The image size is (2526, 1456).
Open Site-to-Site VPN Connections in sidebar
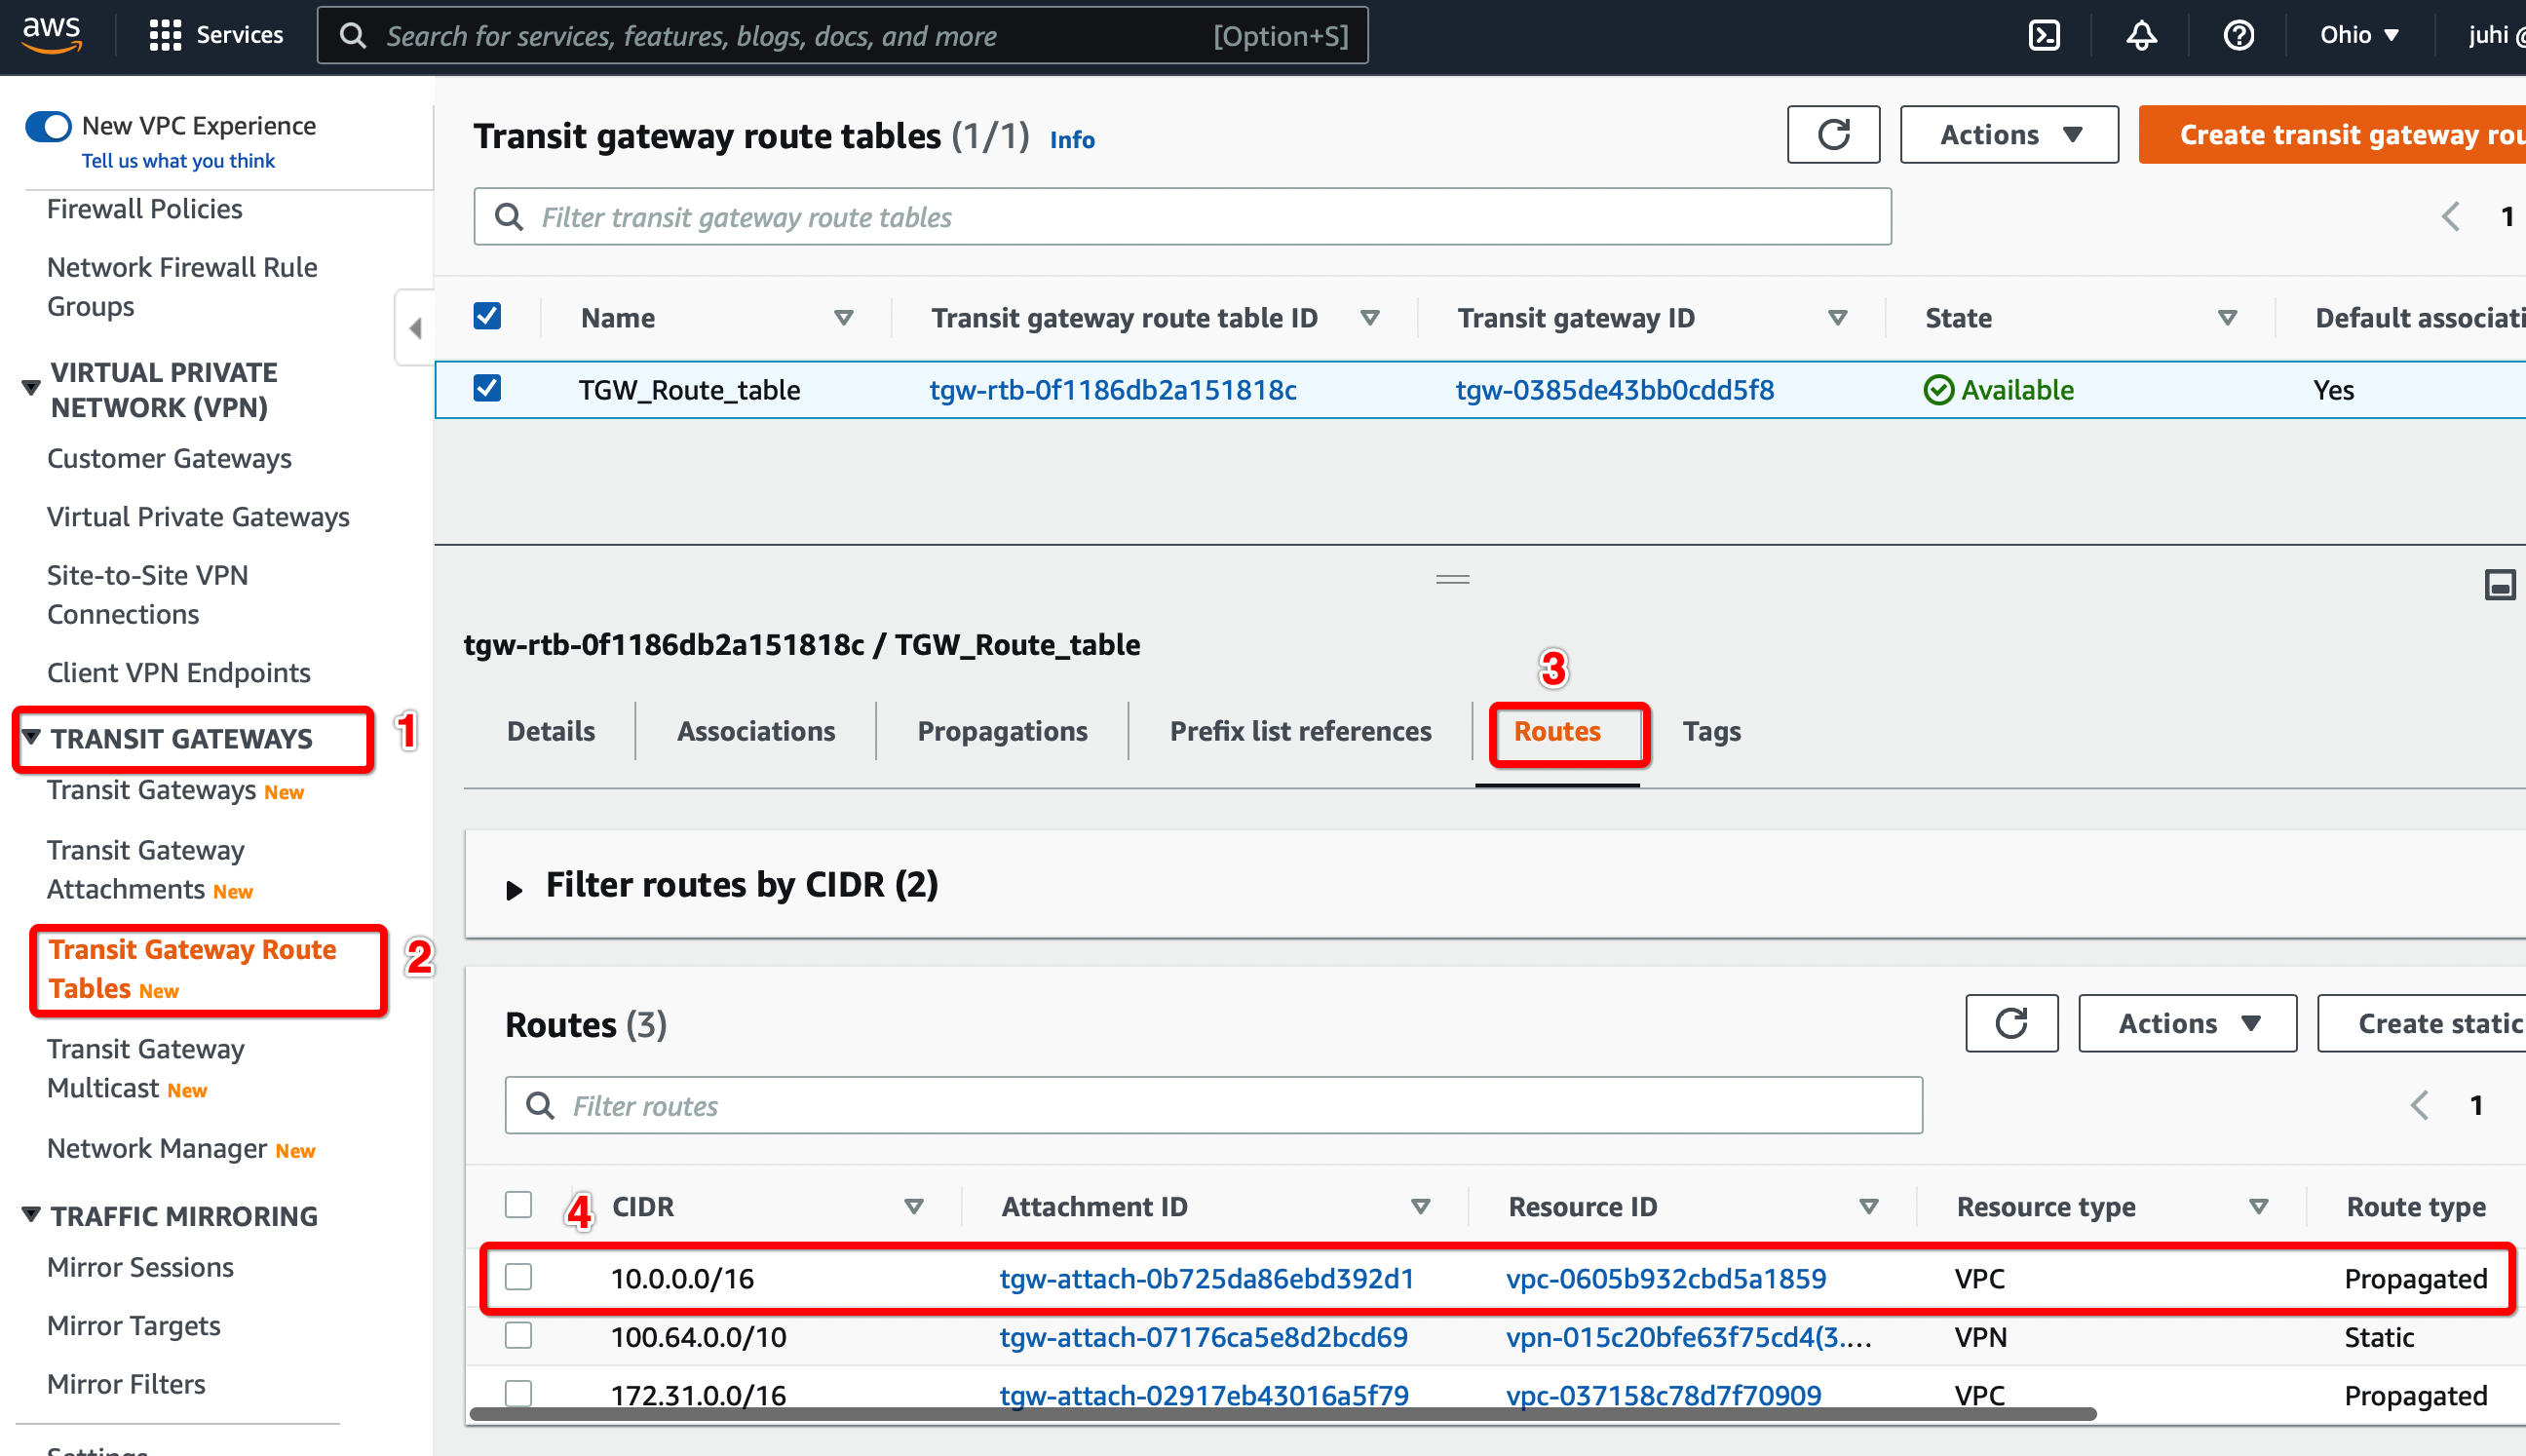tap(147, 594)
